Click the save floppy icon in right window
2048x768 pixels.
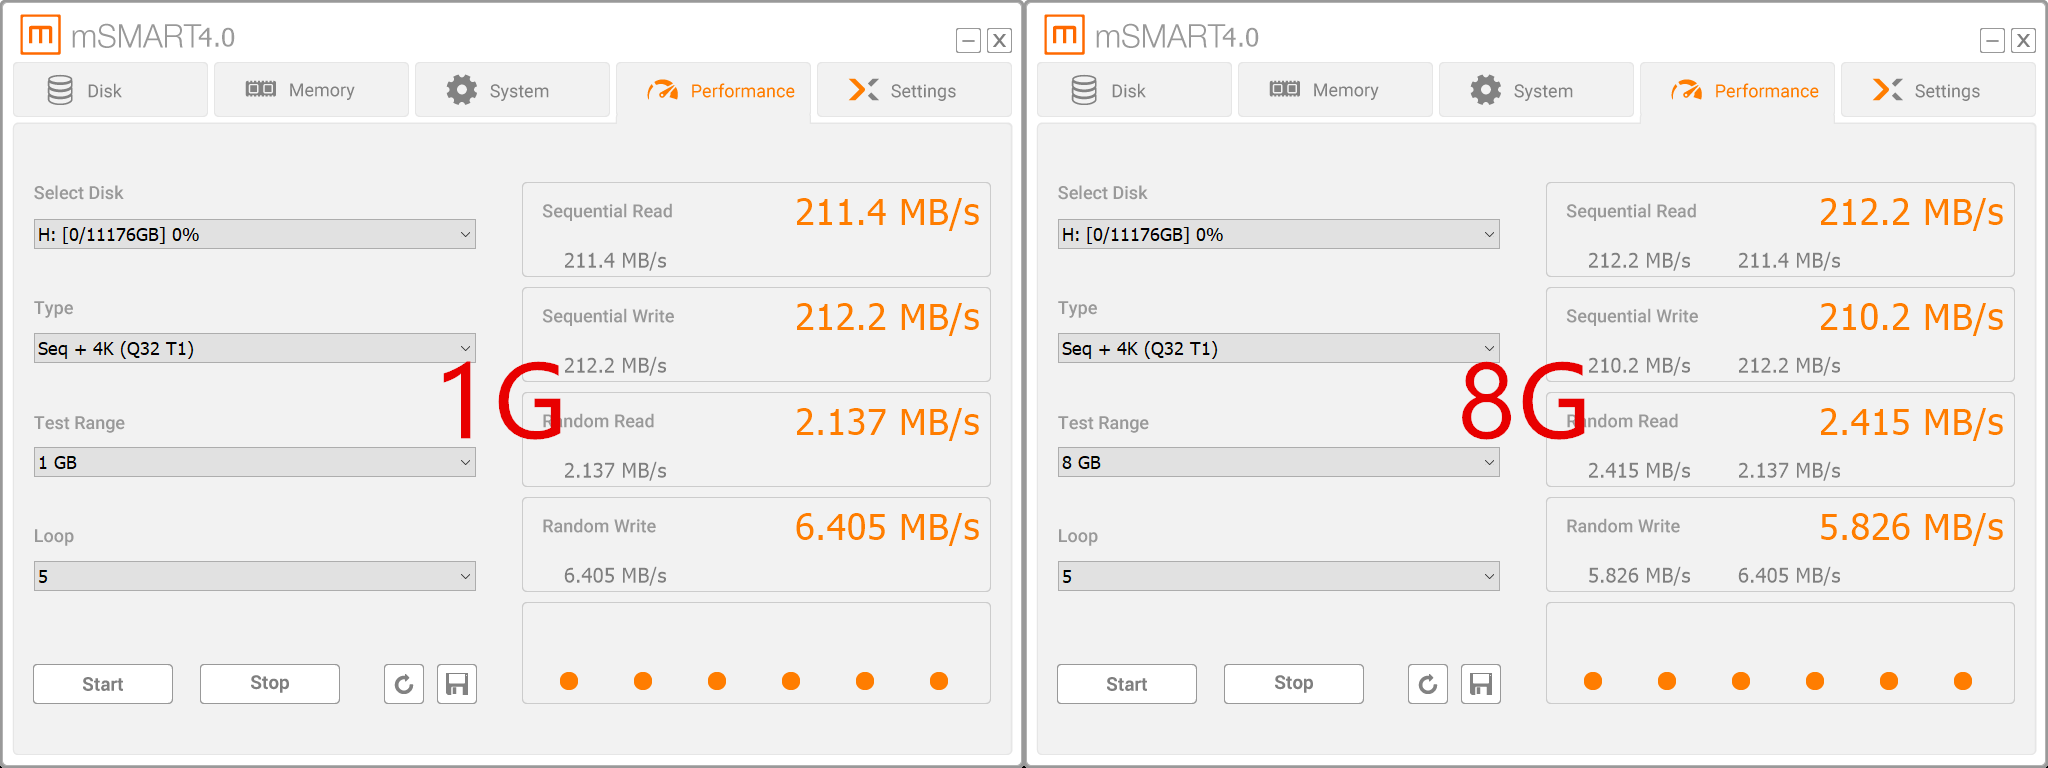(x=1481, y=684)
